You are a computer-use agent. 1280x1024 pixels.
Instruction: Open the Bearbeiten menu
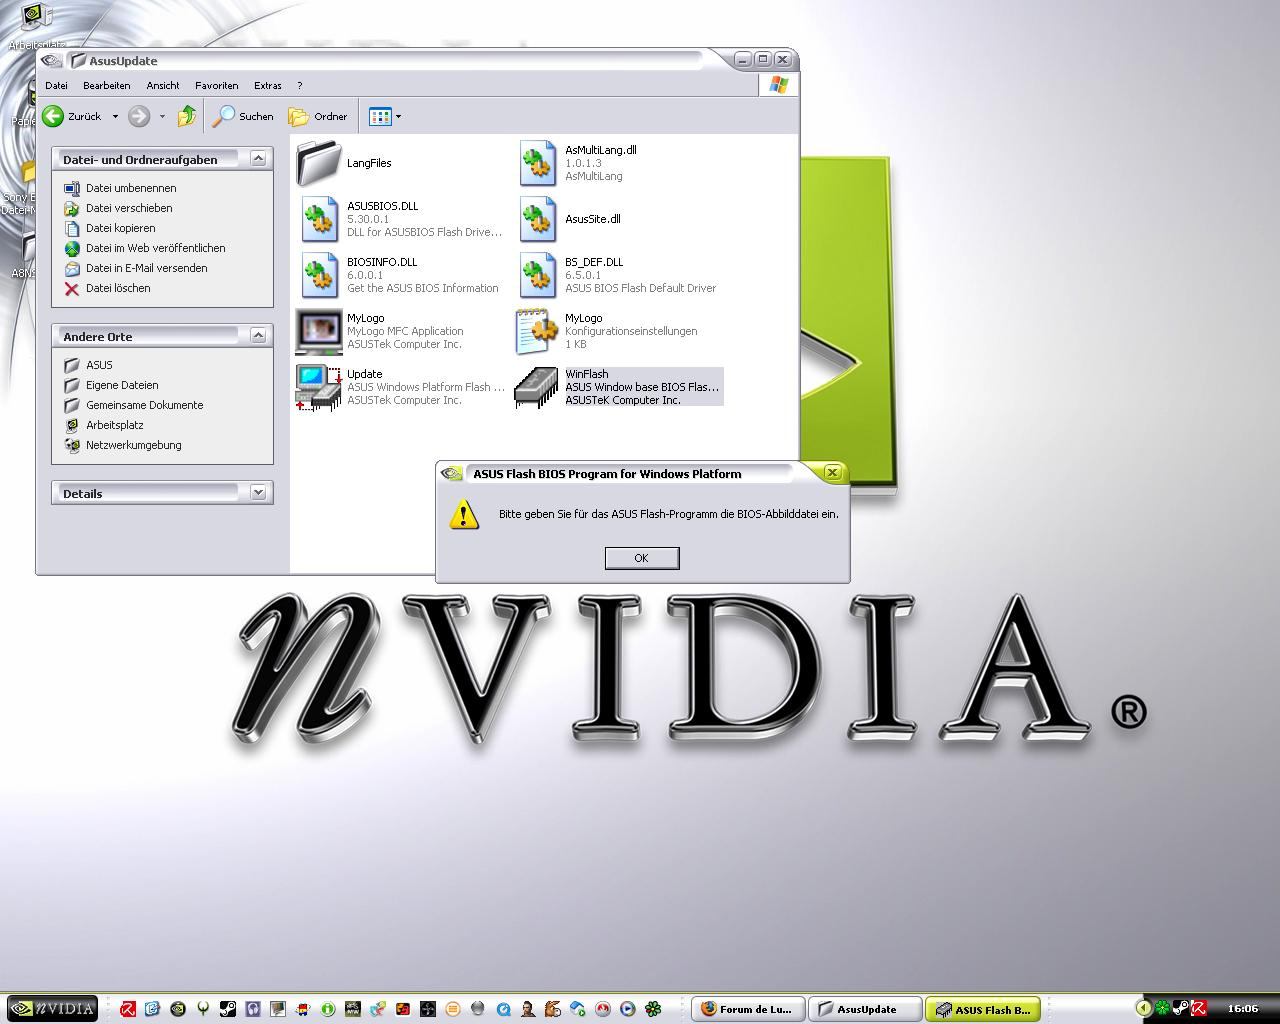point(106,85)
